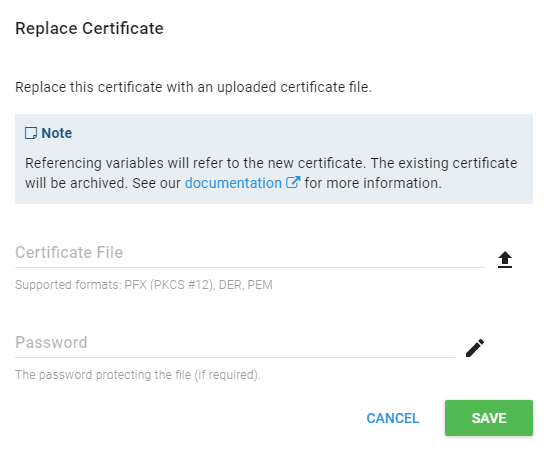Focus the Certificate File field
The width and height of the screenshot is (547, 451).
[250, 253]
